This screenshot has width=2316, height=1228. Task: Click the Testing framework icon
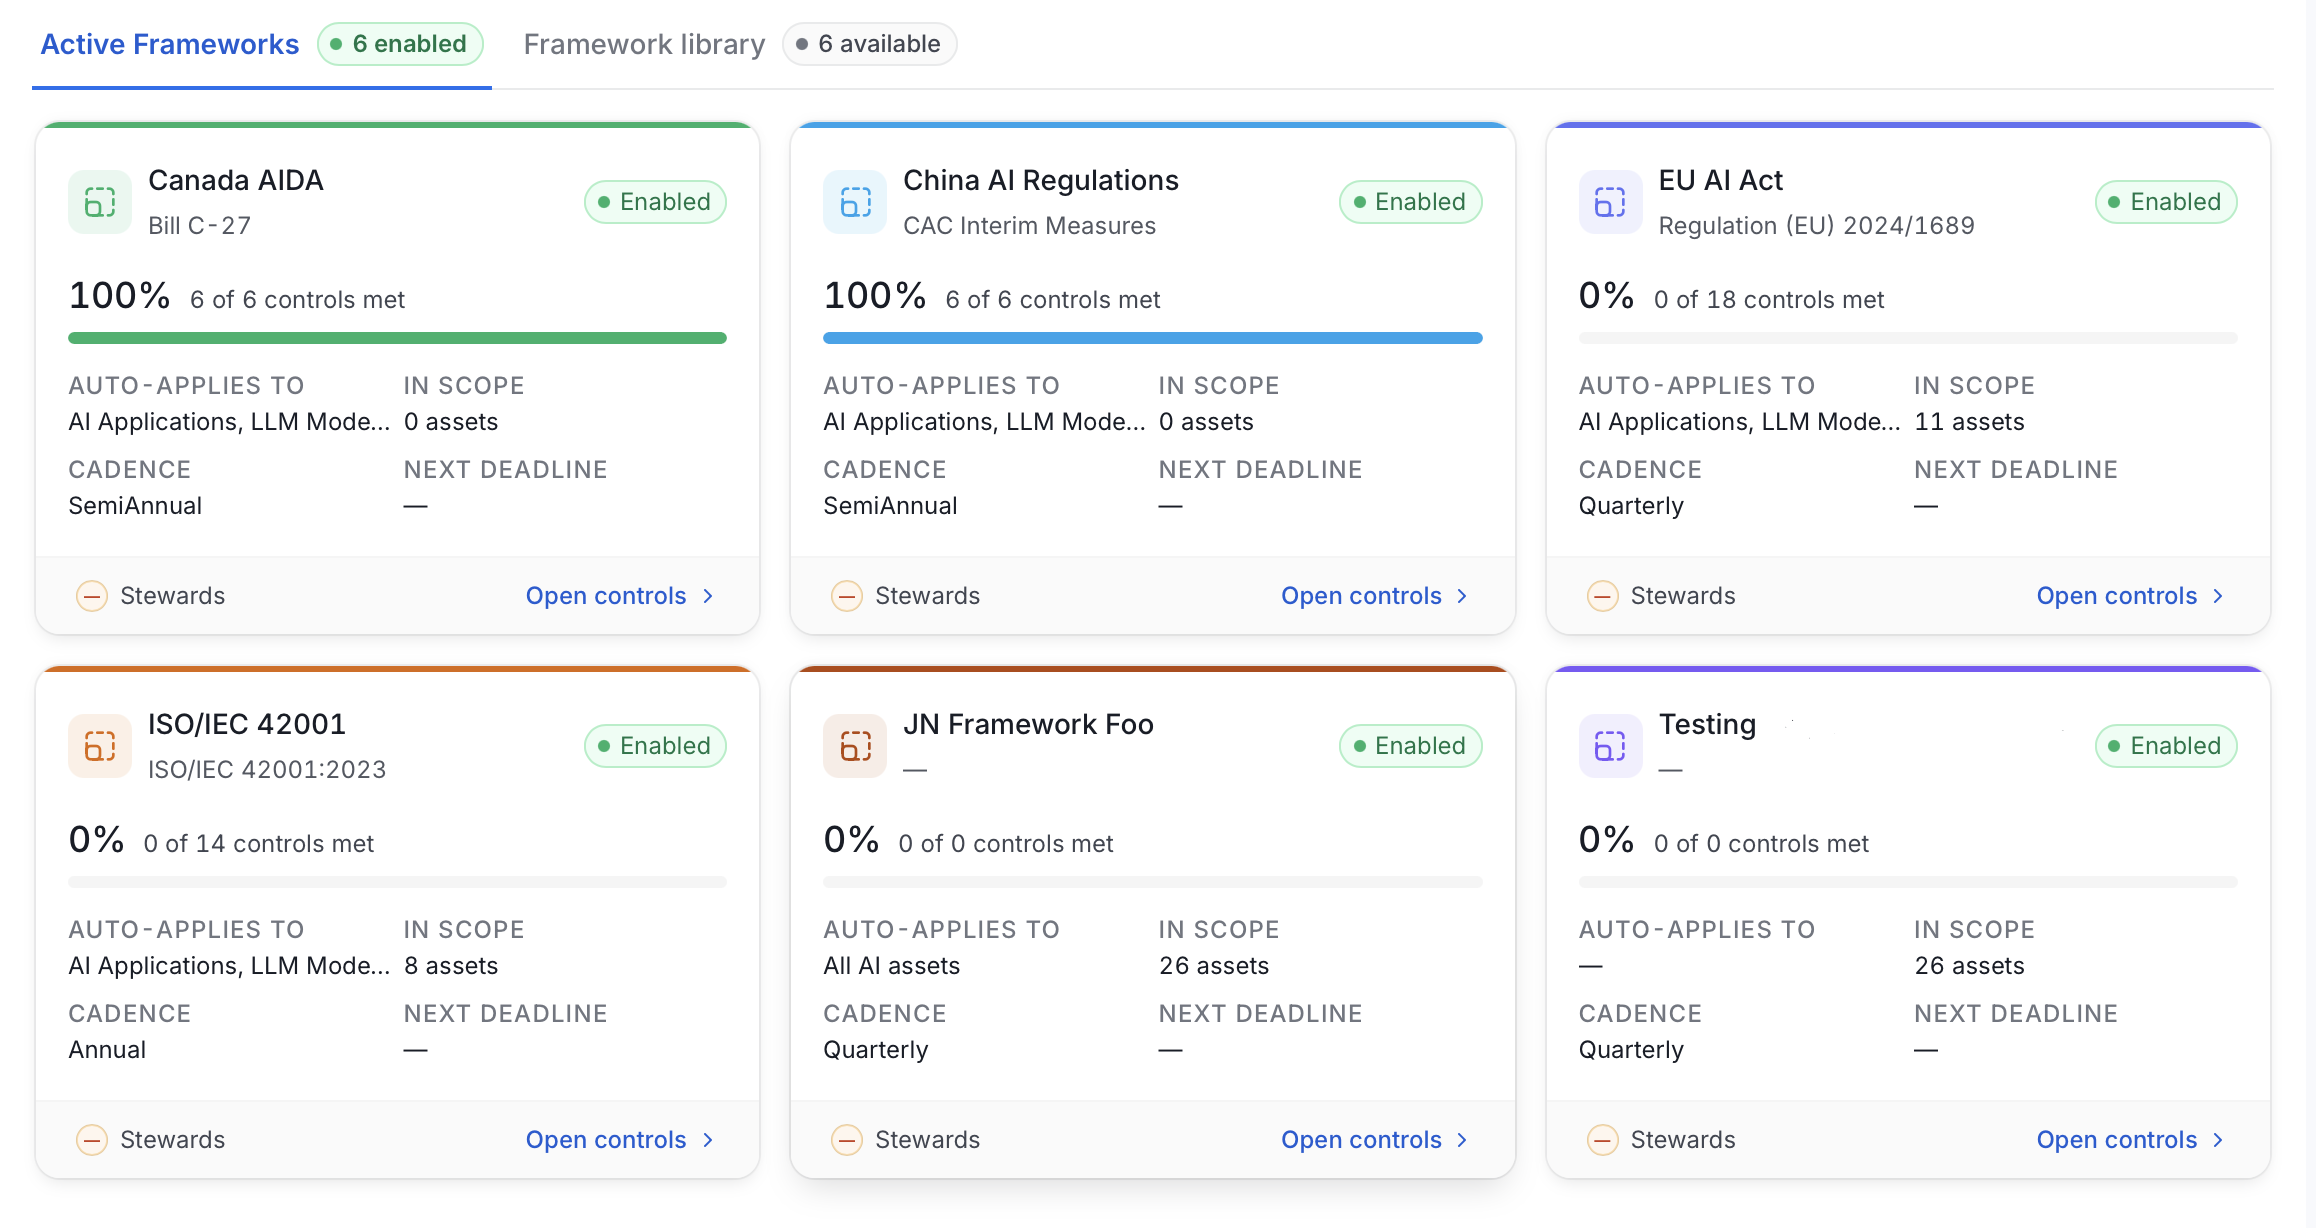click(1610, 746)
